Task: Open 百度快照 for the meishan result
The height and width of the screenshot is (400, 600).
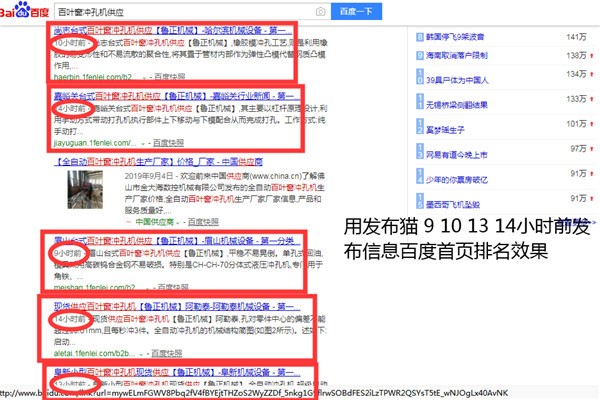Action: [x=173, y=287]
